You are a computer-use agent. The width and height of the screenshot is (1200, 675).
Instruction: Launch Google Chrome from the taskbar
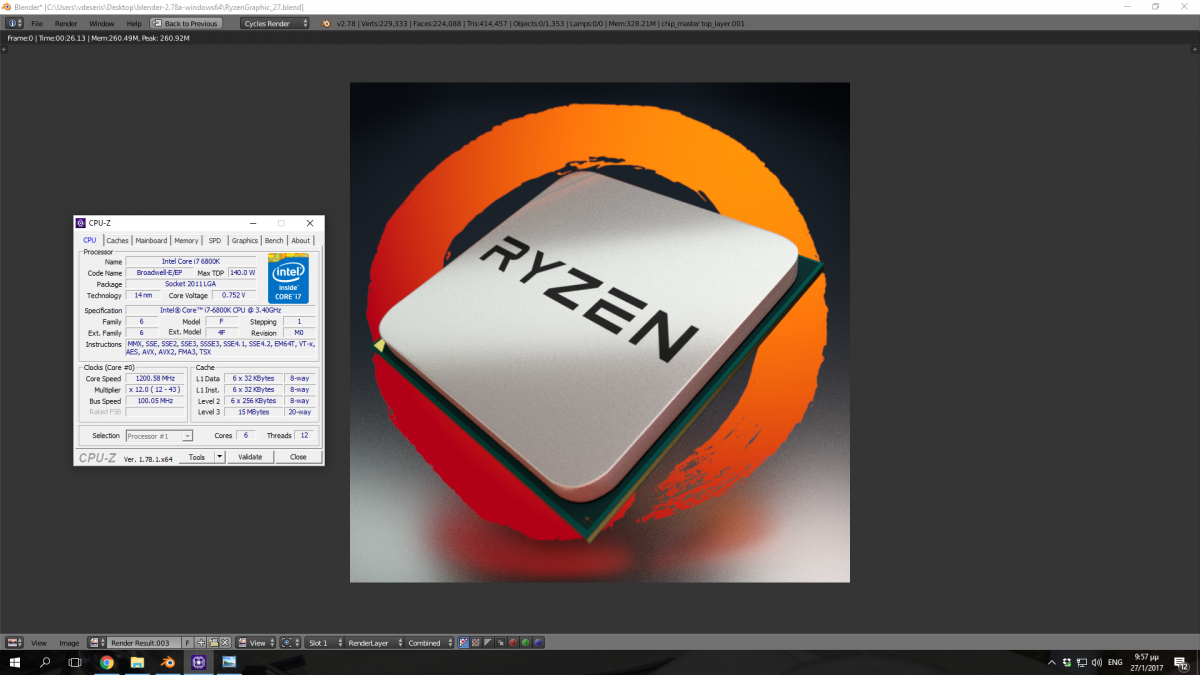pyautogui.click(x=107, y=663)
